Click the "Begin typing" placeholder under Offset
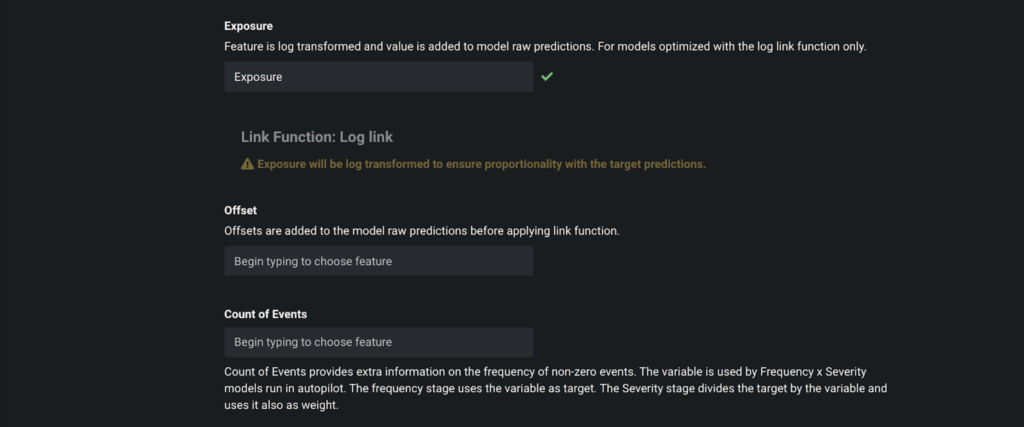The height and width of the screenshot is (427, 1024). pos(313,261)
